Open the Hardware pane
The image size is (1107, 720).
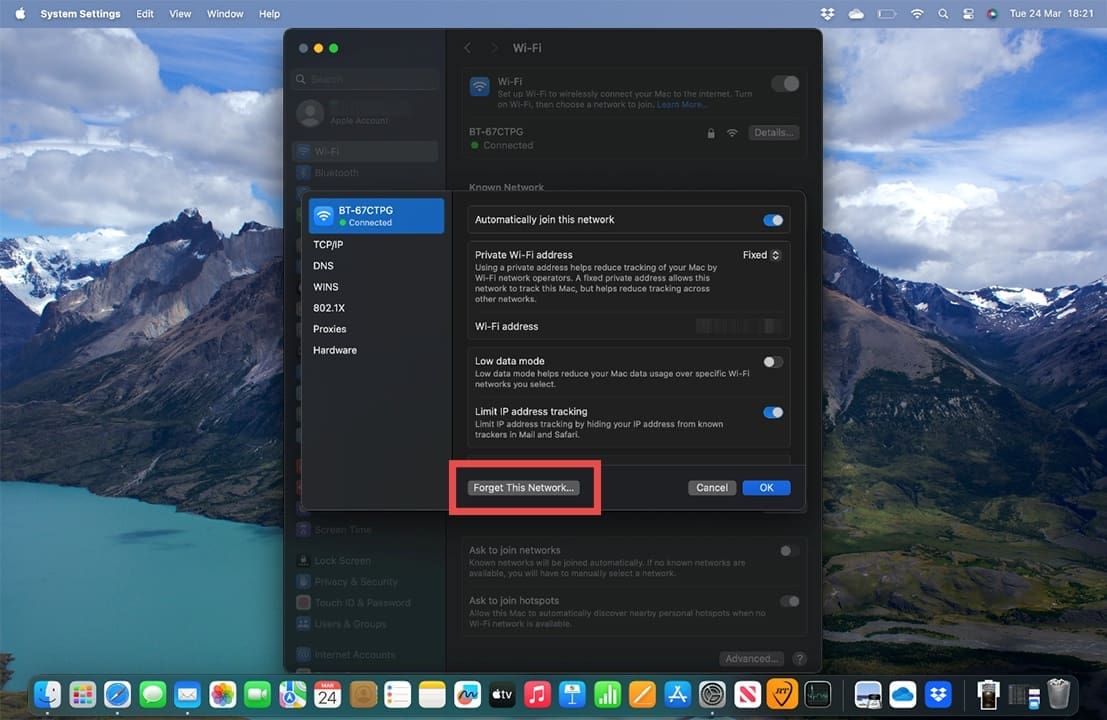335,350
